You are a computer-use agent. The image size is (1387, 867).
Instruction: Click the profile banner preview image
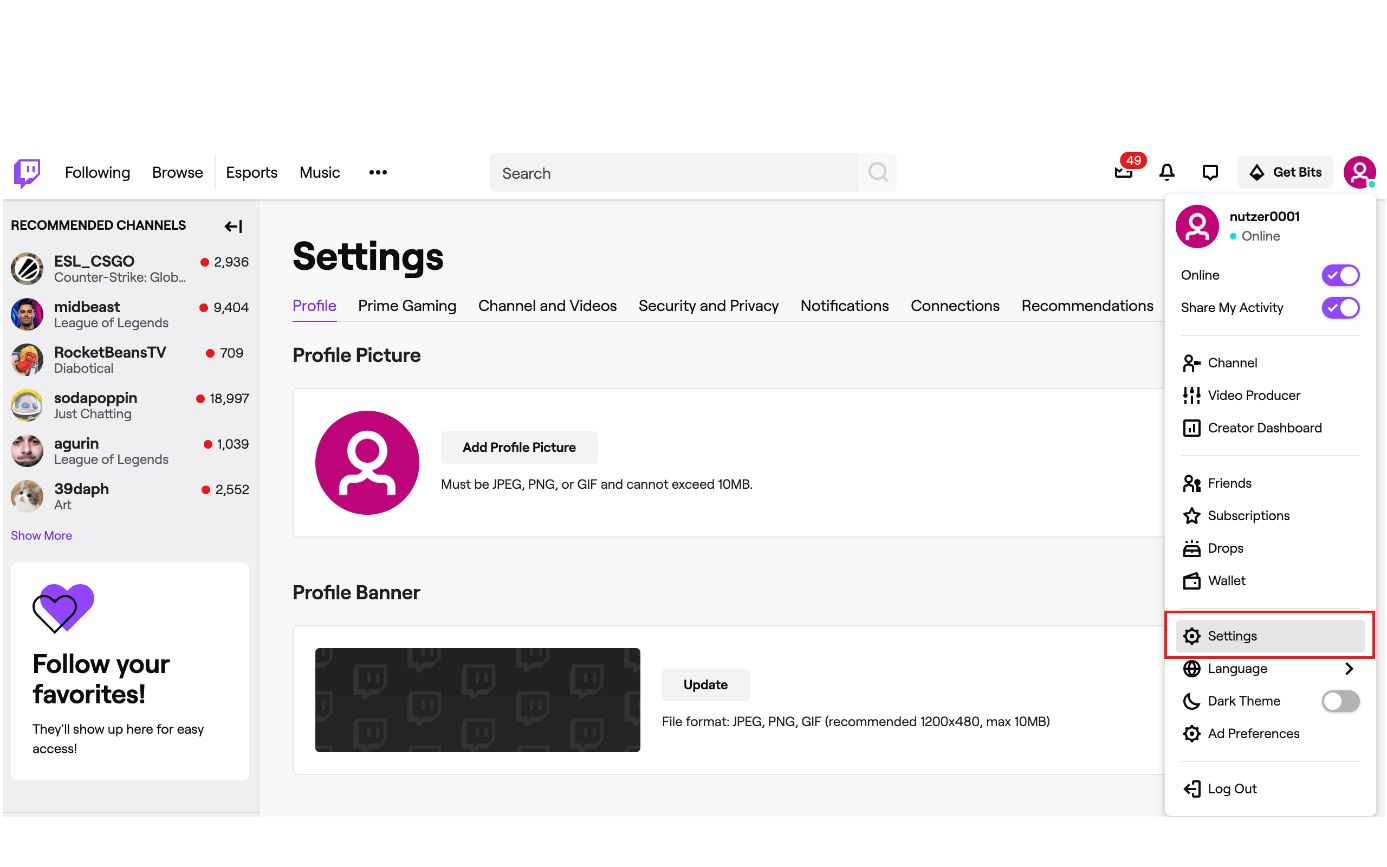pos(478,700)
